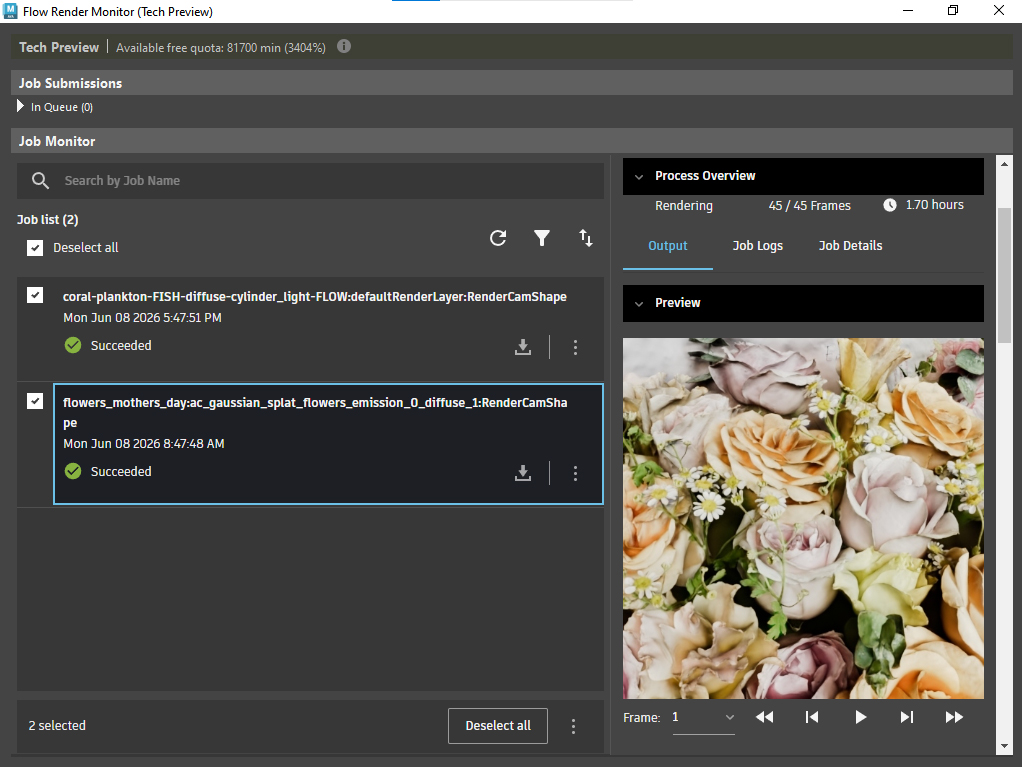Collapse the Process Overview section

[x=639, y=177]
